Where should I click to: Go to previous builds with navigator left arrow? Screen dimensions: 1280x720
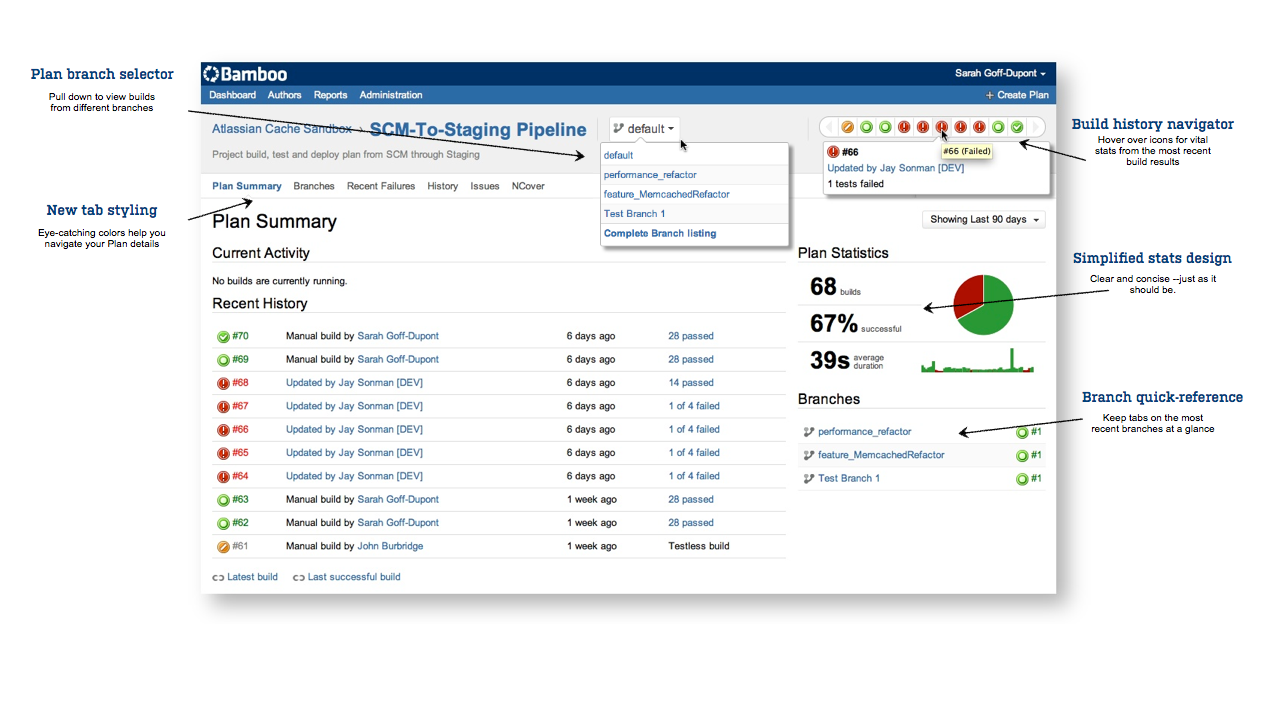pyautogui.click(x=829, y=127)
